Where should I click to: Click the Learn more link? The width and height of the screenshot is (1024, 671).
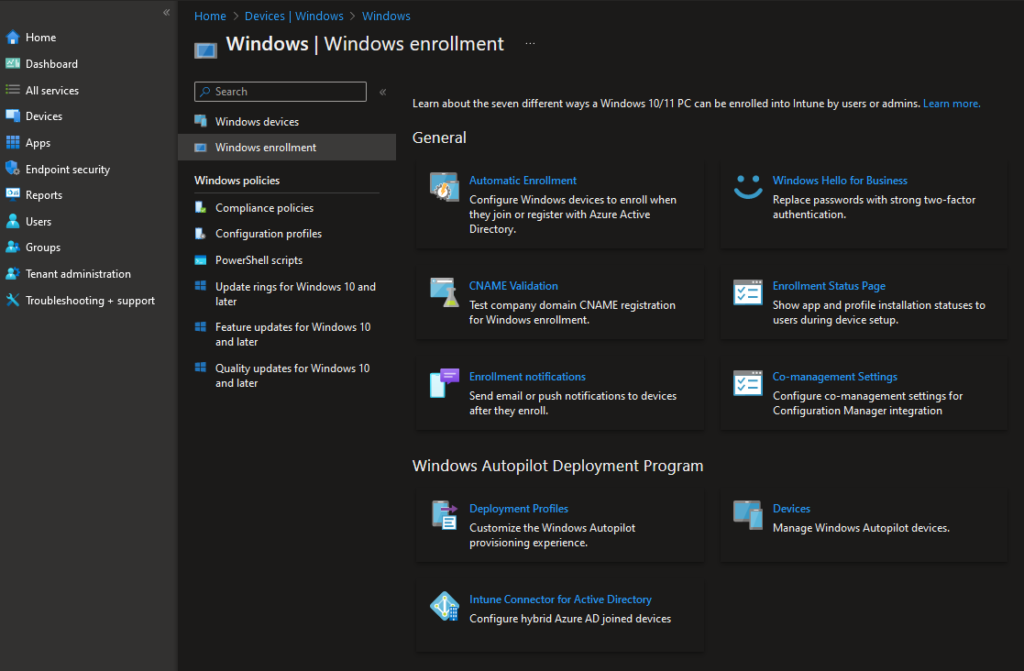pyautogui.click(x=952, y=103)
